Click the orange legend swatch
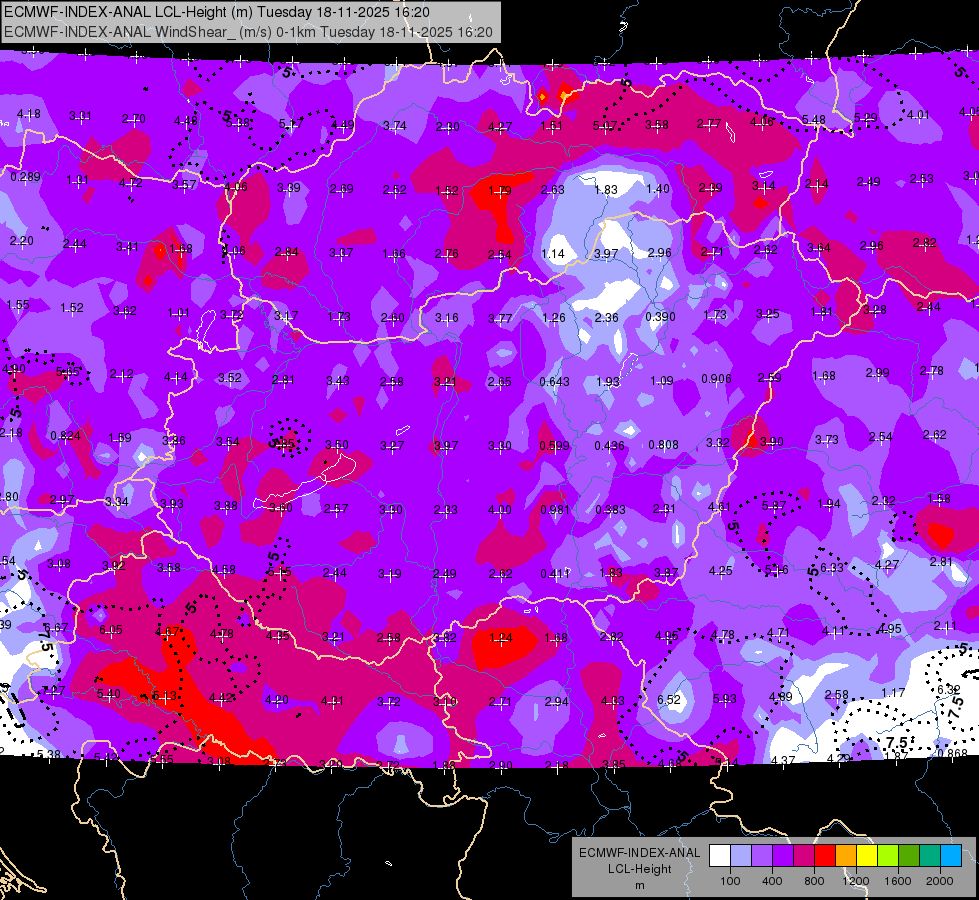The image size is (979, 900). pos(846,855)
